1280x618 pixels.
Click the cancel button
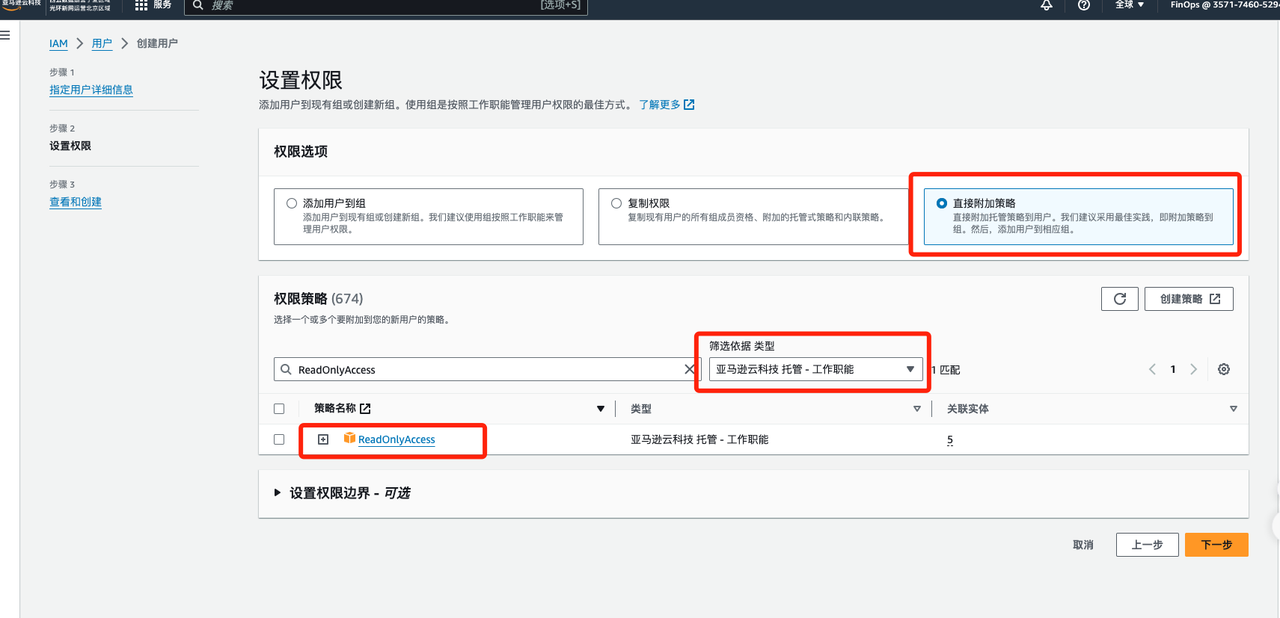coord(1083,545)
